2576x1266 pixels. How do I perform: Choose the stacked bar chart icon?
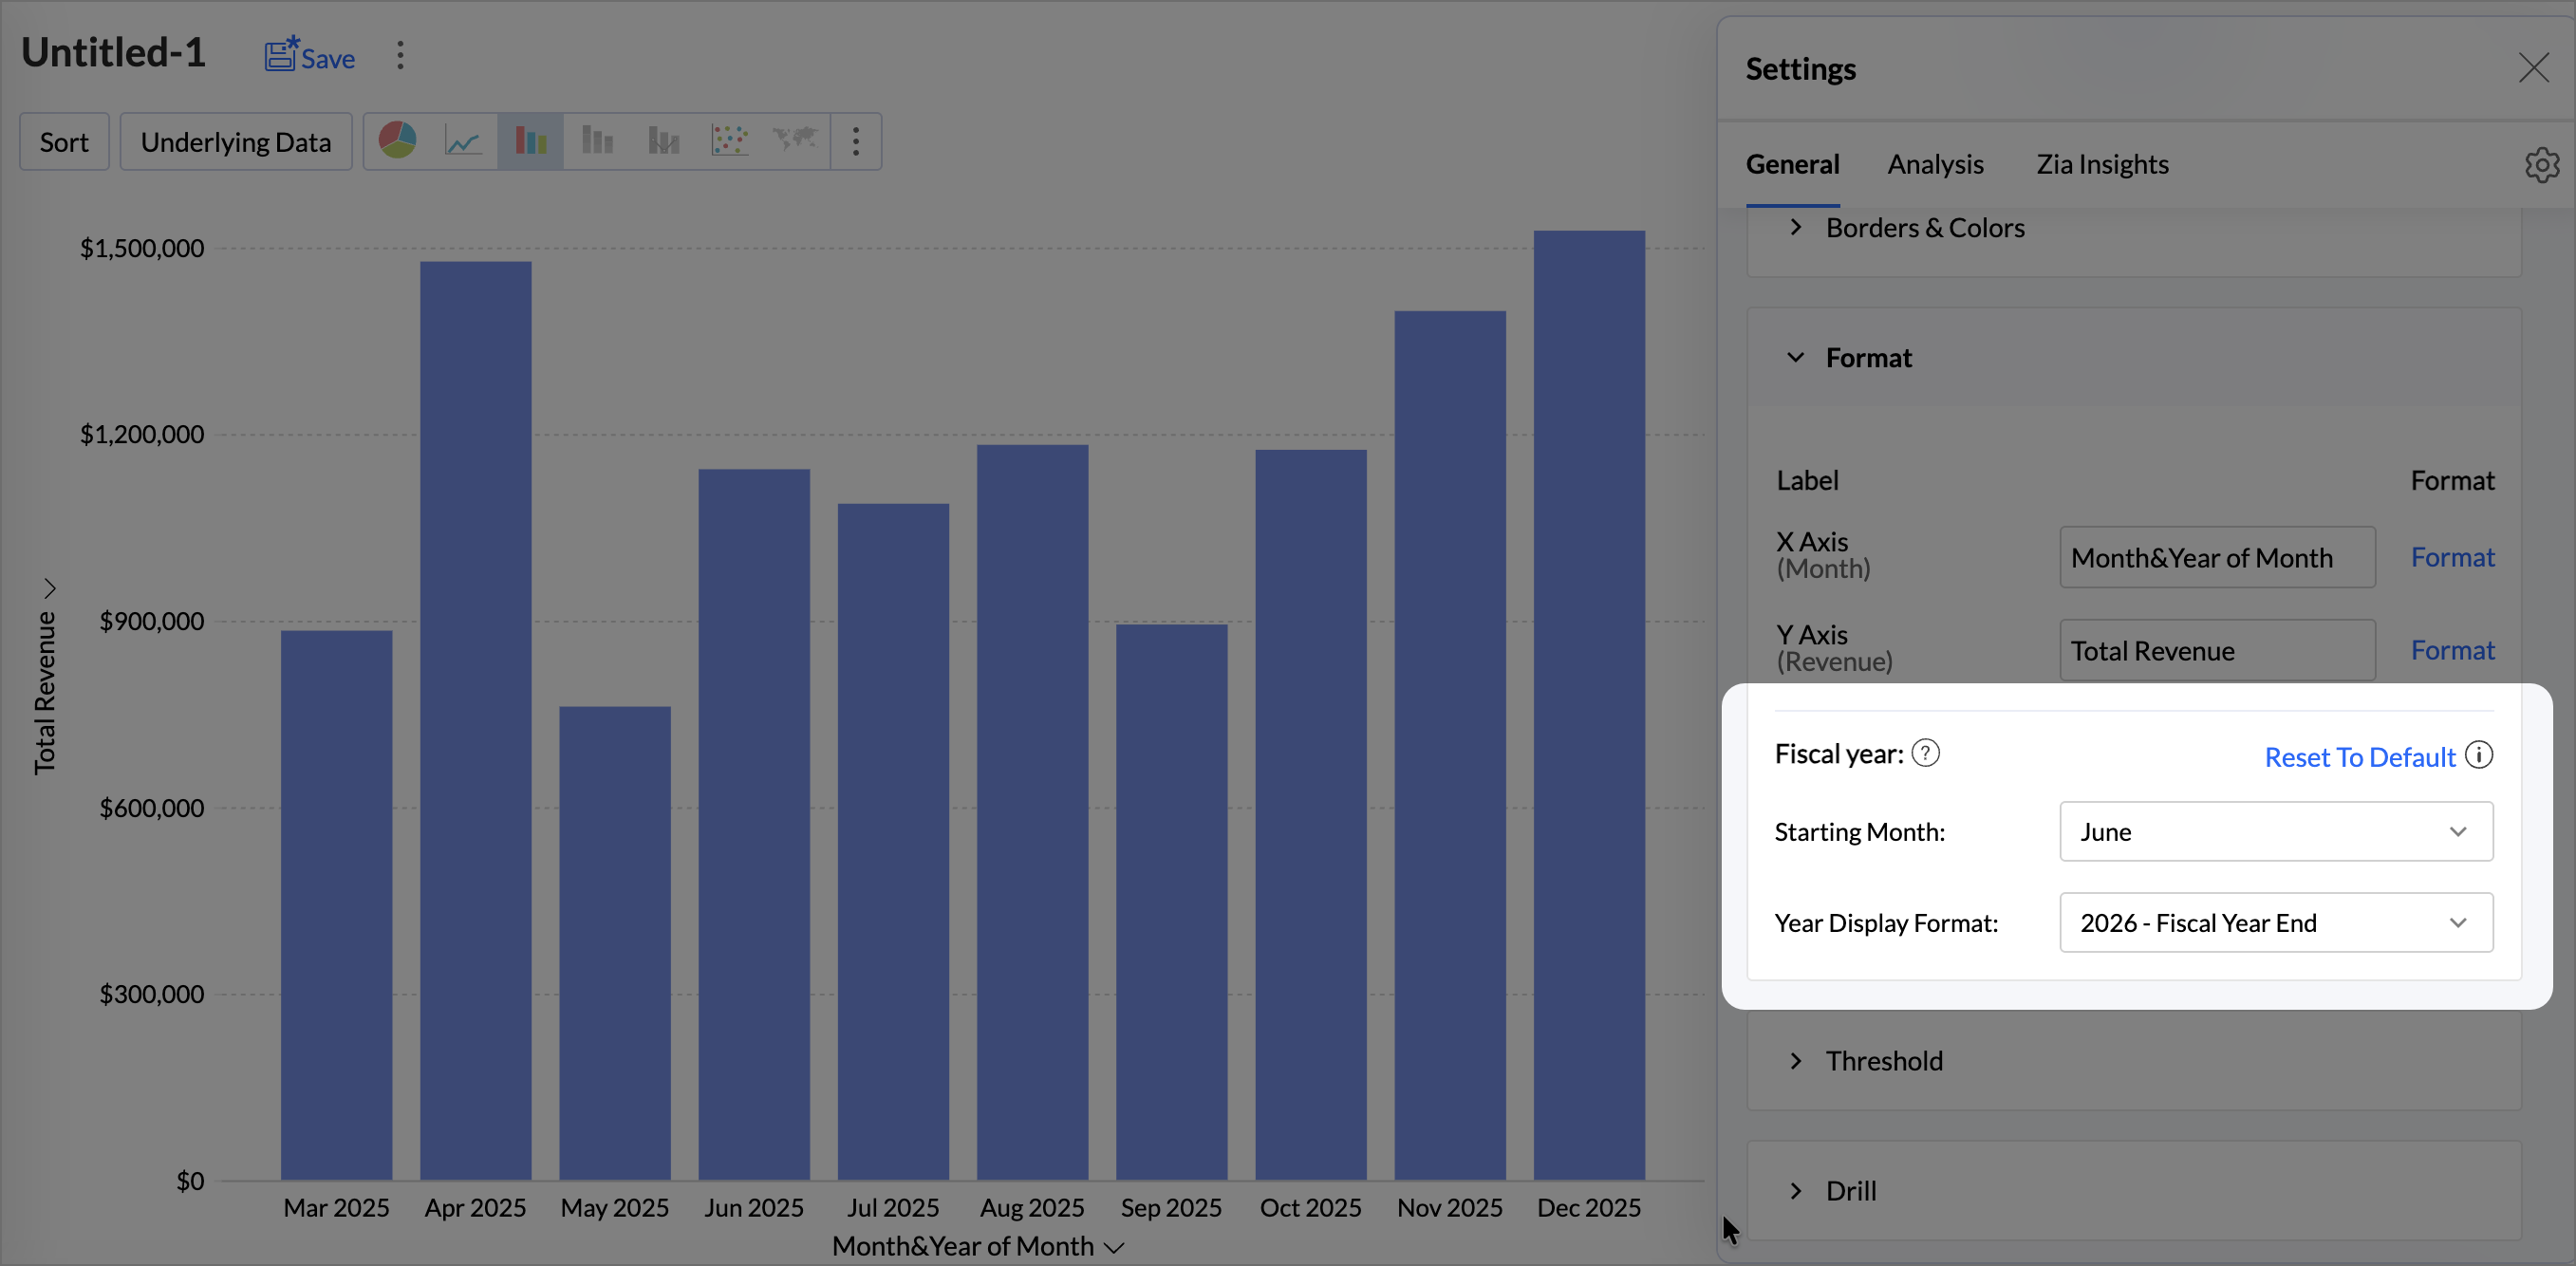point(597,141)
